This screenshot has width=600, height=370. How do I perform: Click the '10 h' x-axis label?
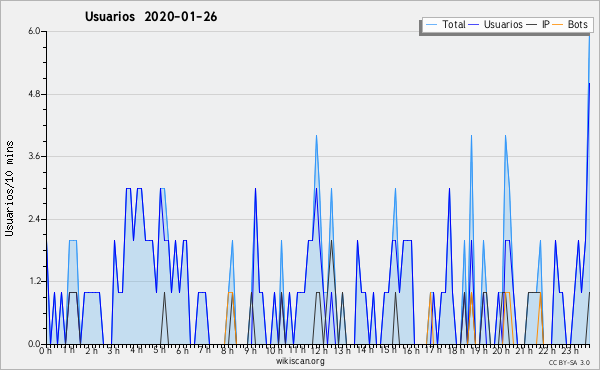[274, 351]
